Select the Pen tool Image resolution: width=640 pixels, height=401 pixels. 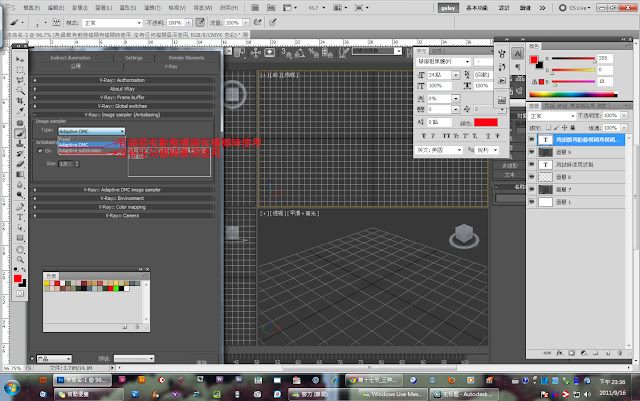coord(20,207)
